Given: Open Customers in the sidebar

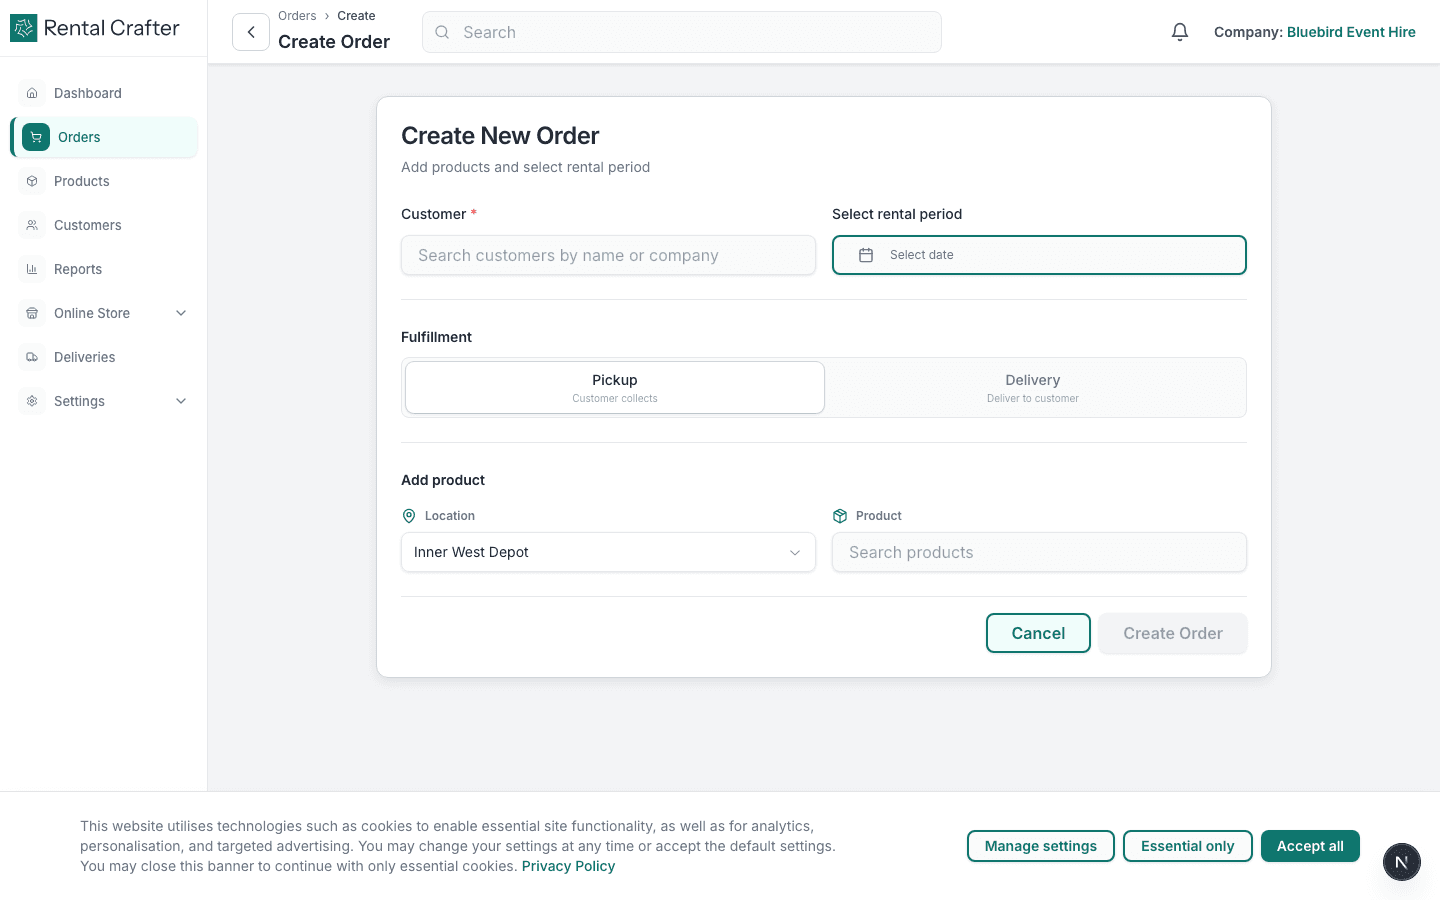Looking at the screenshot, I should click(104, 225).
